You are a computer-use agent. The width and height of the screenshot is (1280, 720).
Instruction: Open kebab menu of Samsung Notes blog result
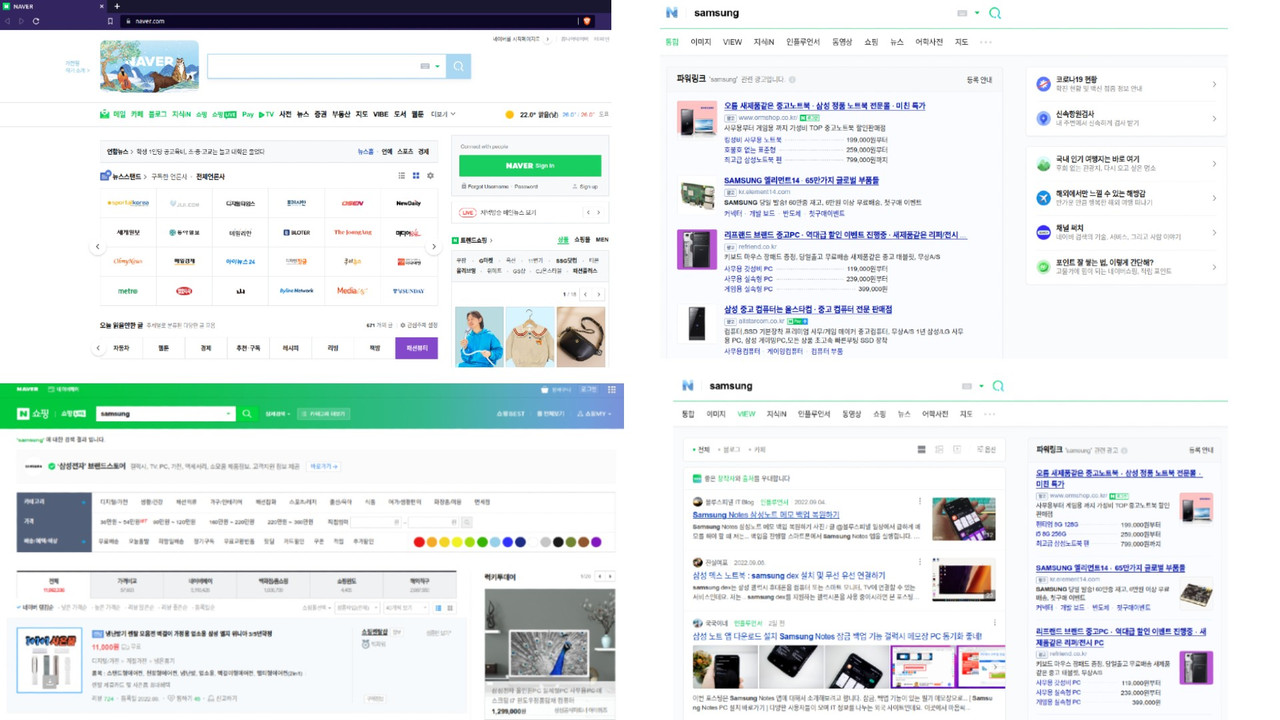click(x=920, y=502)
